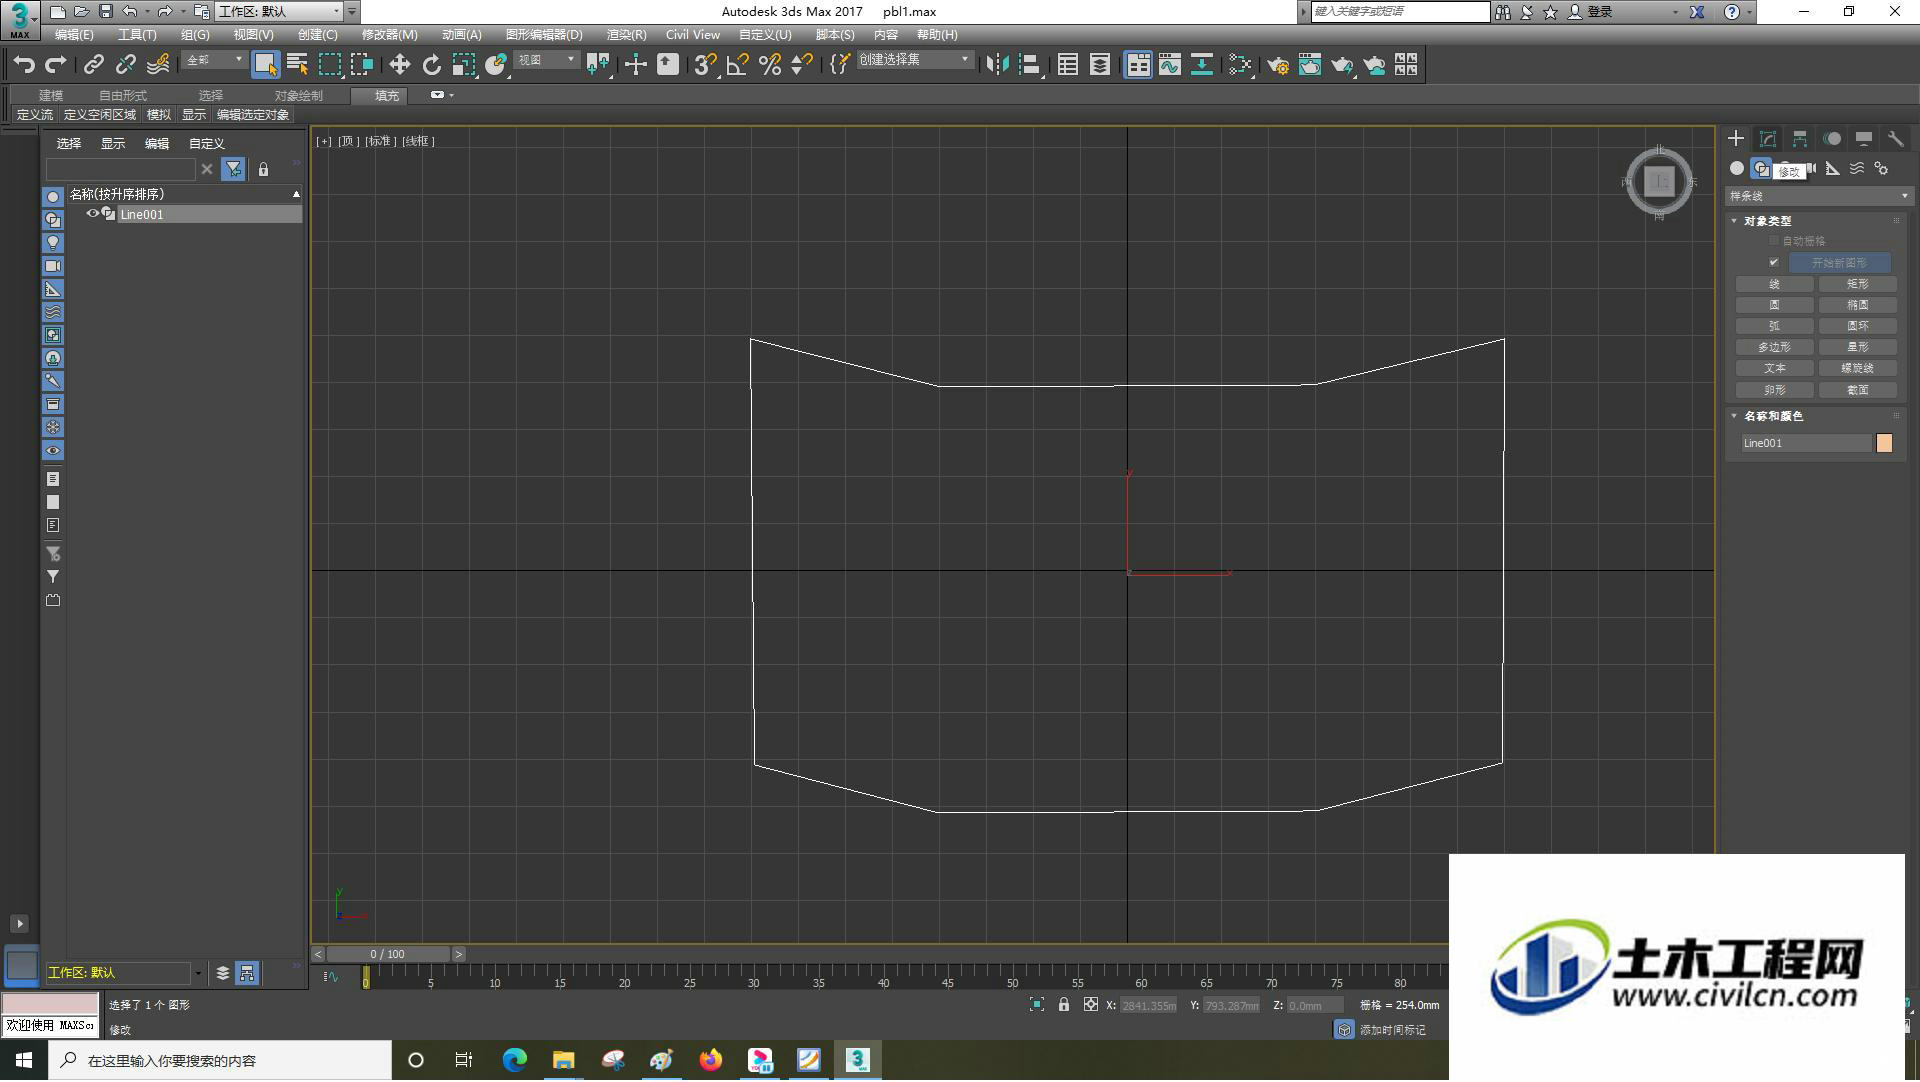1920x1082 pixels.
Task: Click the 椭圆 shape button
Action: tap(1857, 305)
